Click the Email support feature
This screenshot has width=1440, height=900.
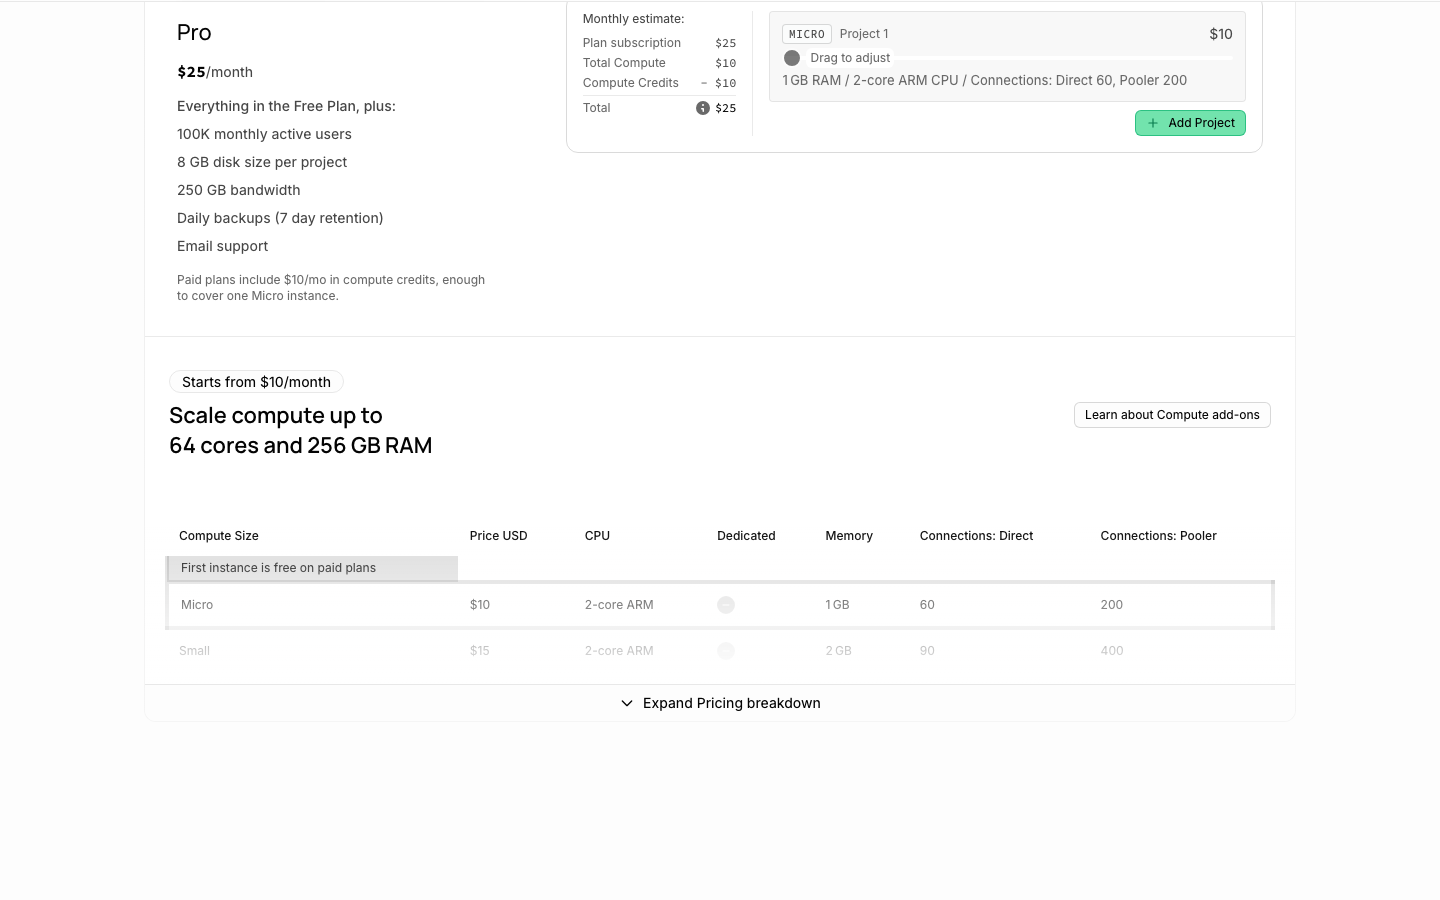222,246
